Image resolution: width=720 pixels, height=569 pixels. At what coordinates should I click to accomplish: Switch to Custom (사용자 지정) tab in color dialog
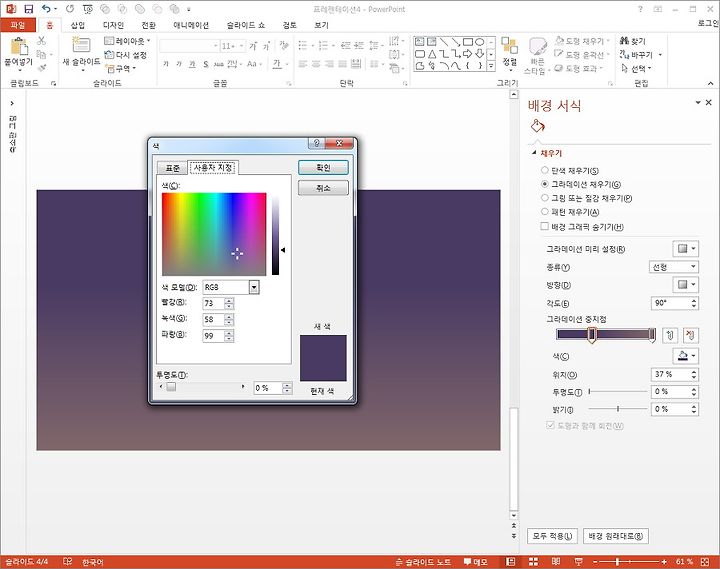pos(213,168)
